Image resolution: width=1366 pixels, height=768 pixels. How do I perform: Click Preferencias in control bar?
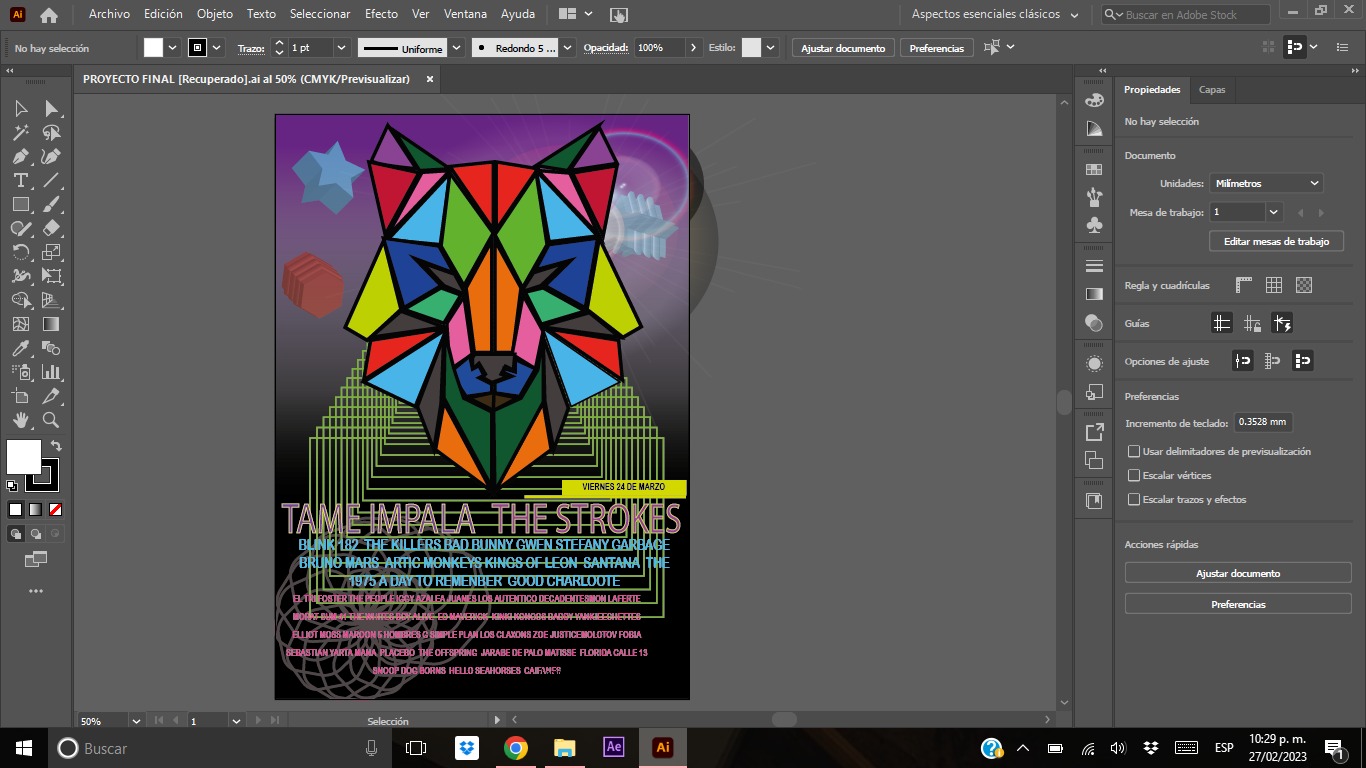pos(937,48)
